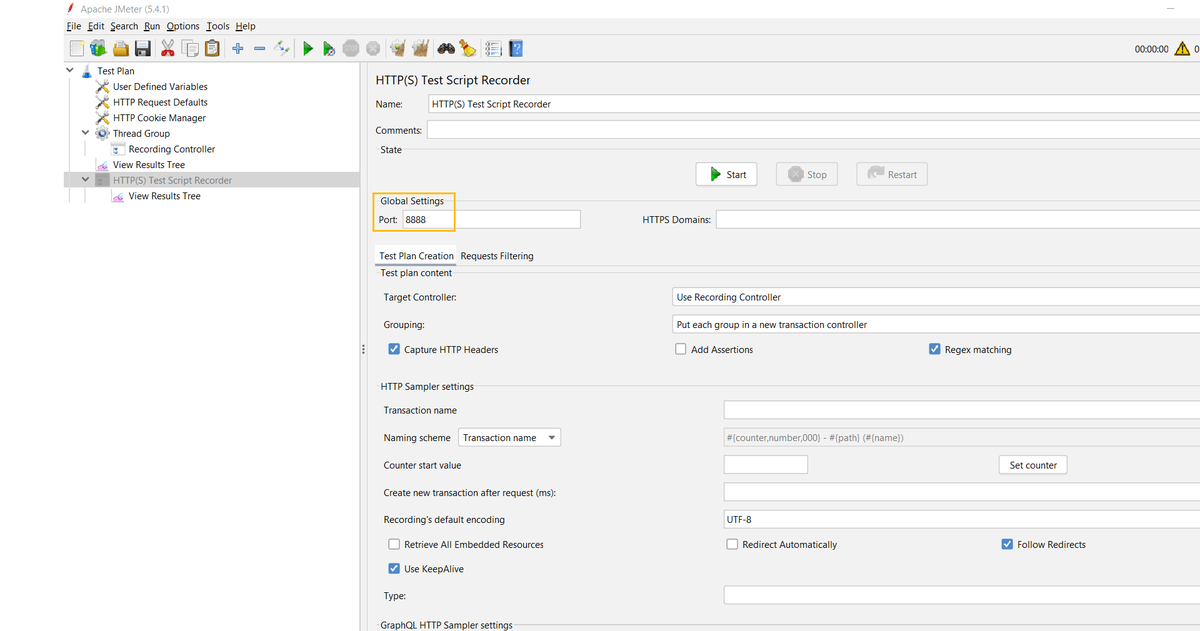
Task: Click the Copy toolbar icon
Action: point(190,48)
